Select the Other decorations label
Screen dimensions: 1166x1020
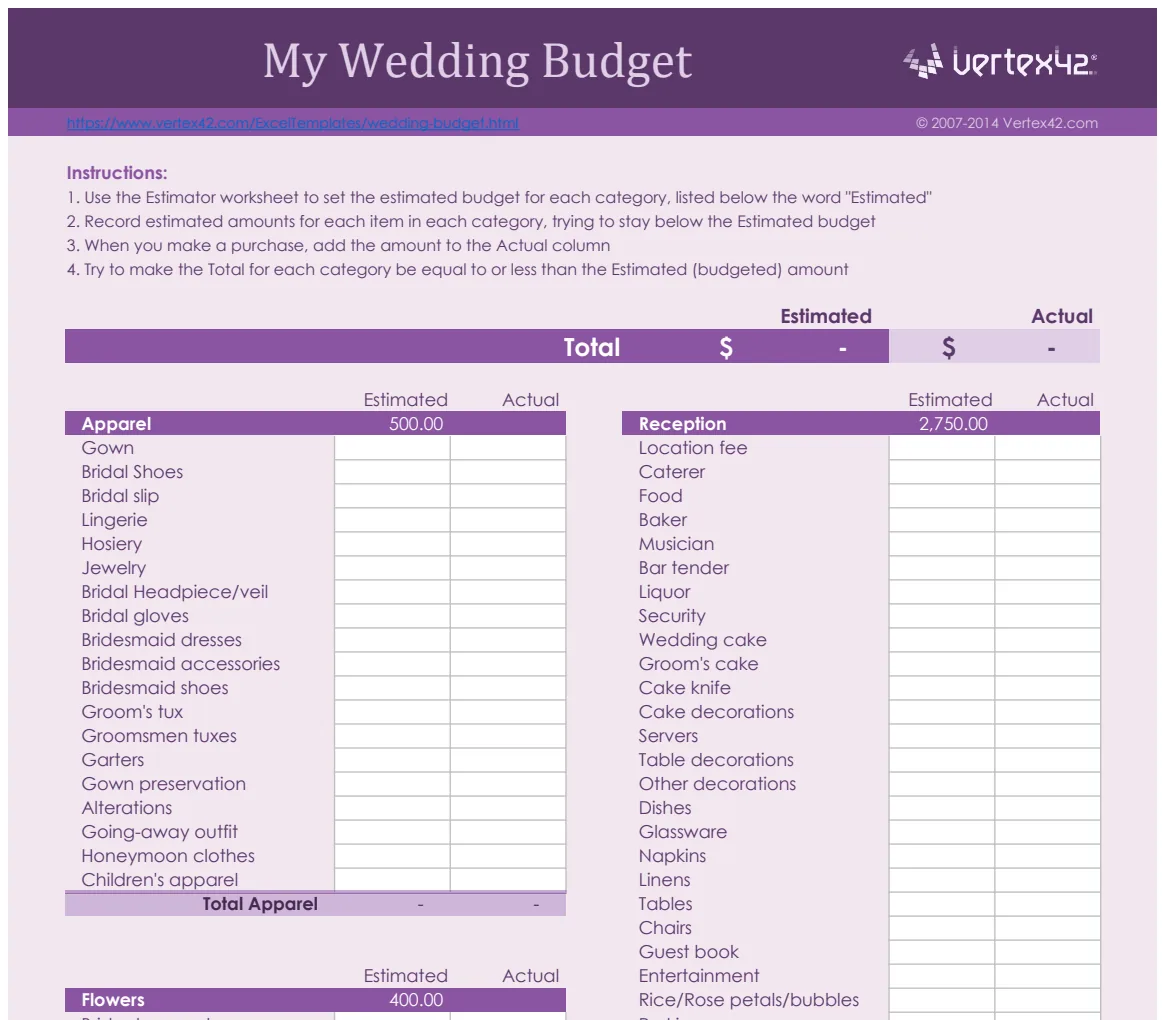[717, 784]
